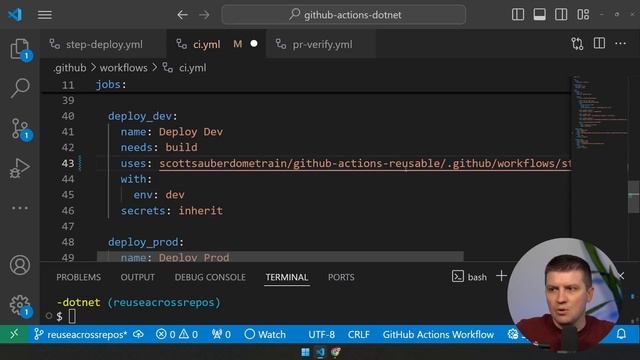The width and height of the screenshot is (640, 360).
Task: Change the UTF-8 file encoding
Action: (x=322, y=335)
